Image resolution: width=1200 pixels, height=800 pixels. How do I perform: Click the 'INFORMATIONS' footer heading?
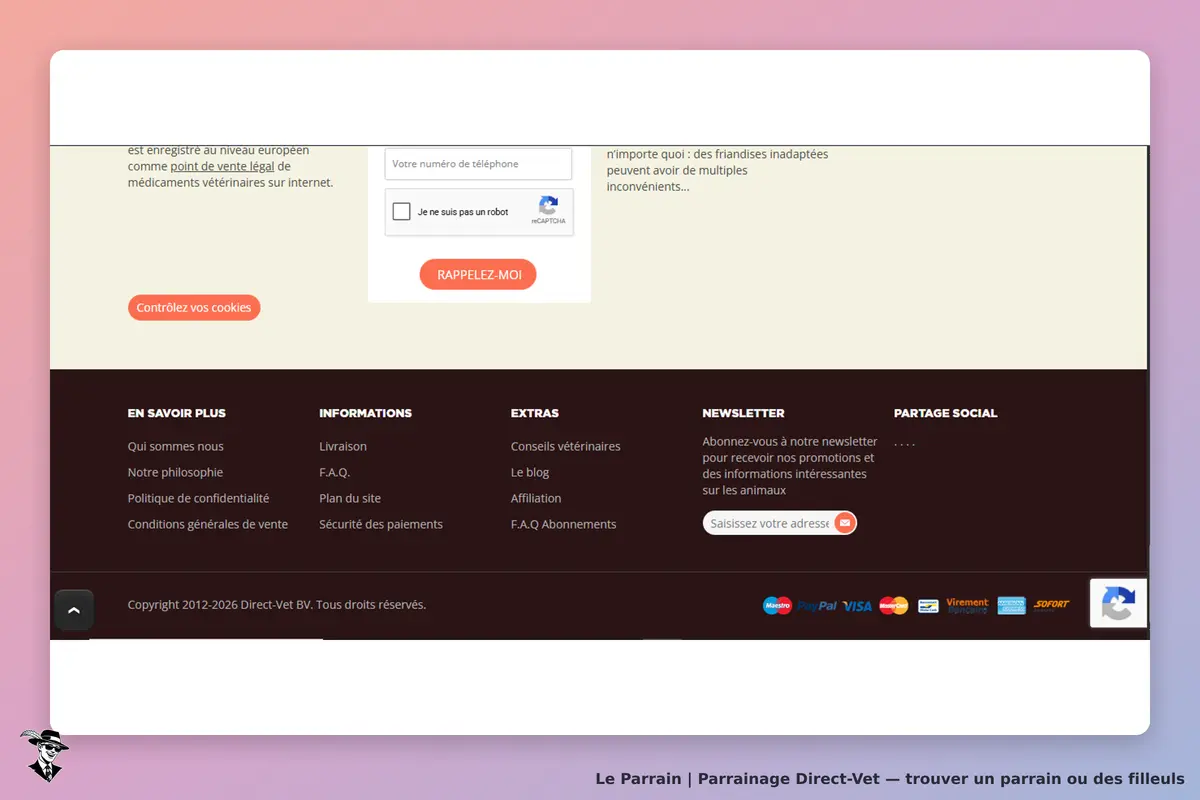[x=365, y=413]
